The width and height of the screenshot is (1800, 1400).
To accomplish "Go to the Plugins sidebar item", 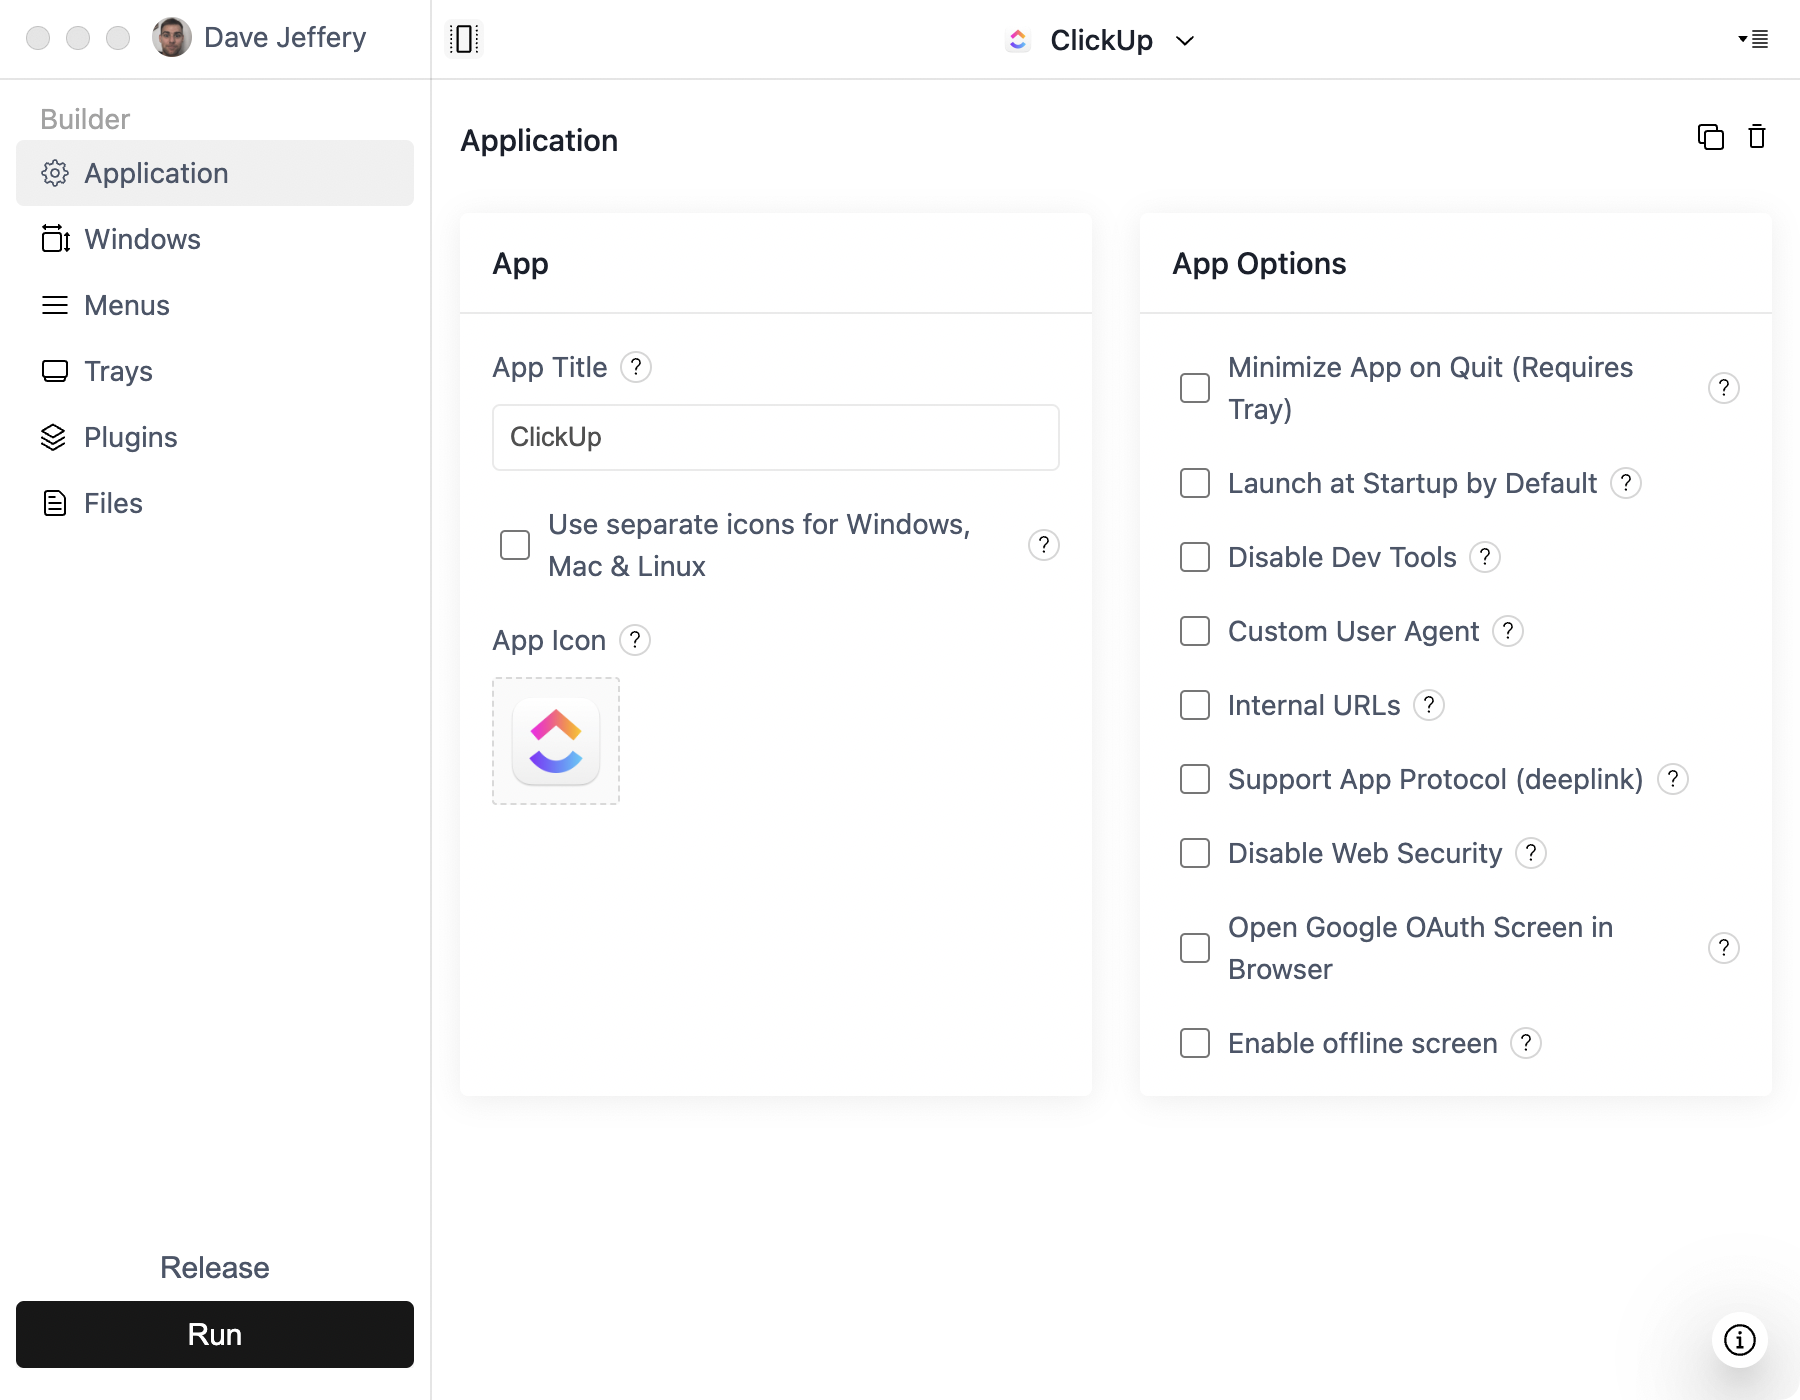I will pos(130,437).
